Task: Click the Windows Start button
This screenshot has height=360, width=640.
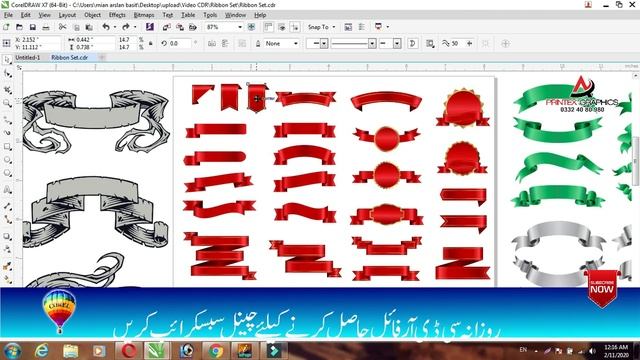Action: pyautogui.click(x=12, y=351)
